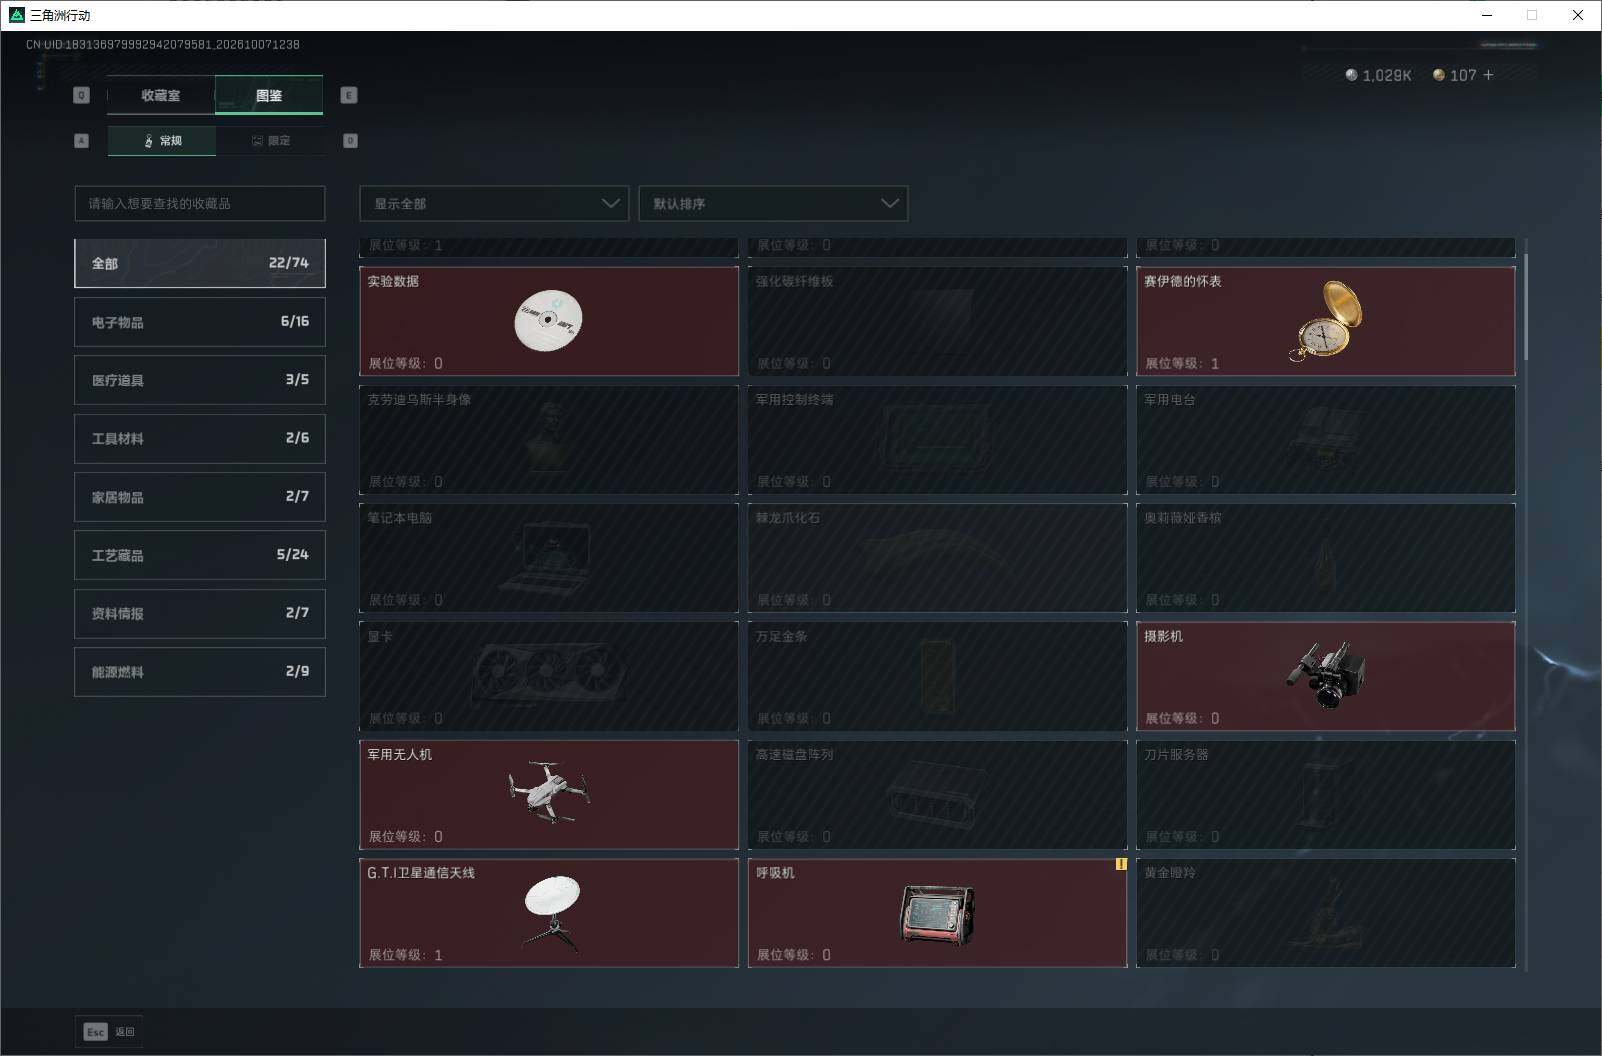
Task: Select locked 克劳迪乌斯半身像 card
Action: pyautogui.click(x=549, y=439)
